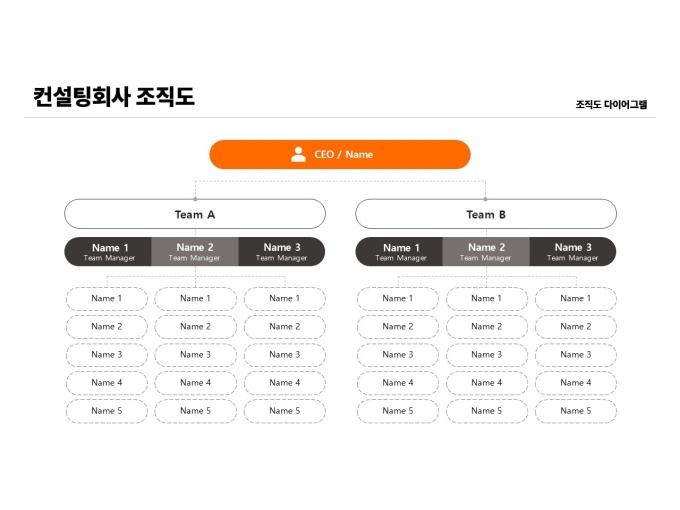Click the Team A header box

(x=195, y=214)
